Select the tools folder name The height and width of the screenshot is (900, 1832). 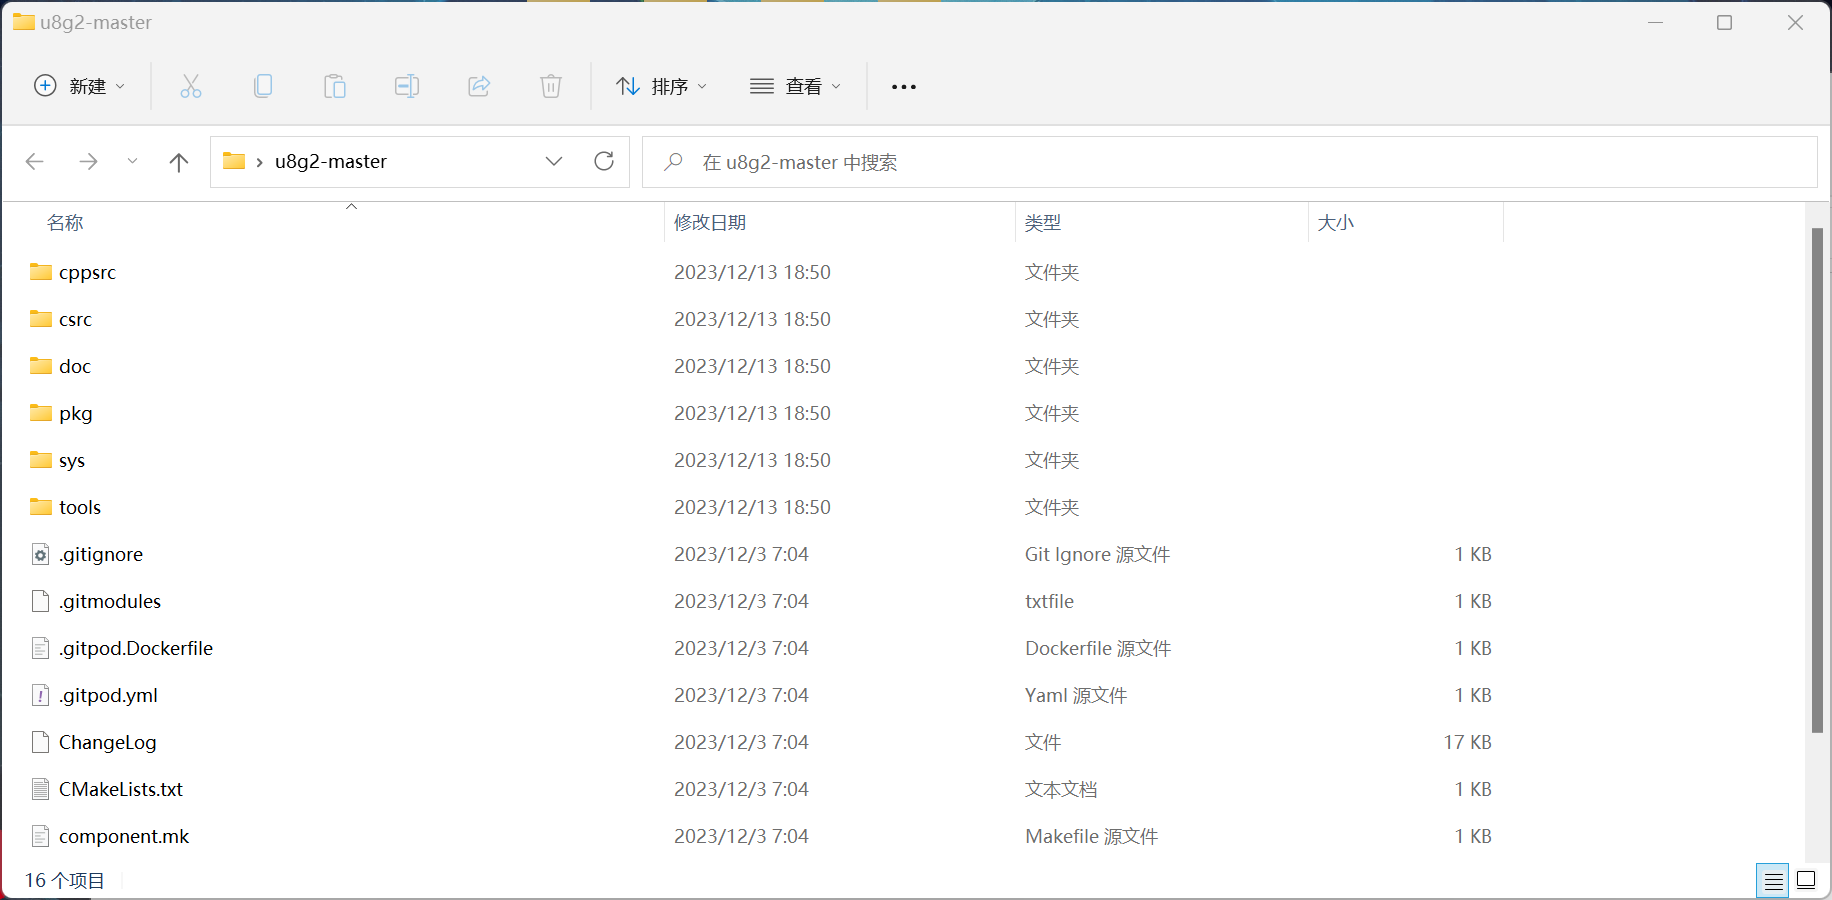[80, 507]
